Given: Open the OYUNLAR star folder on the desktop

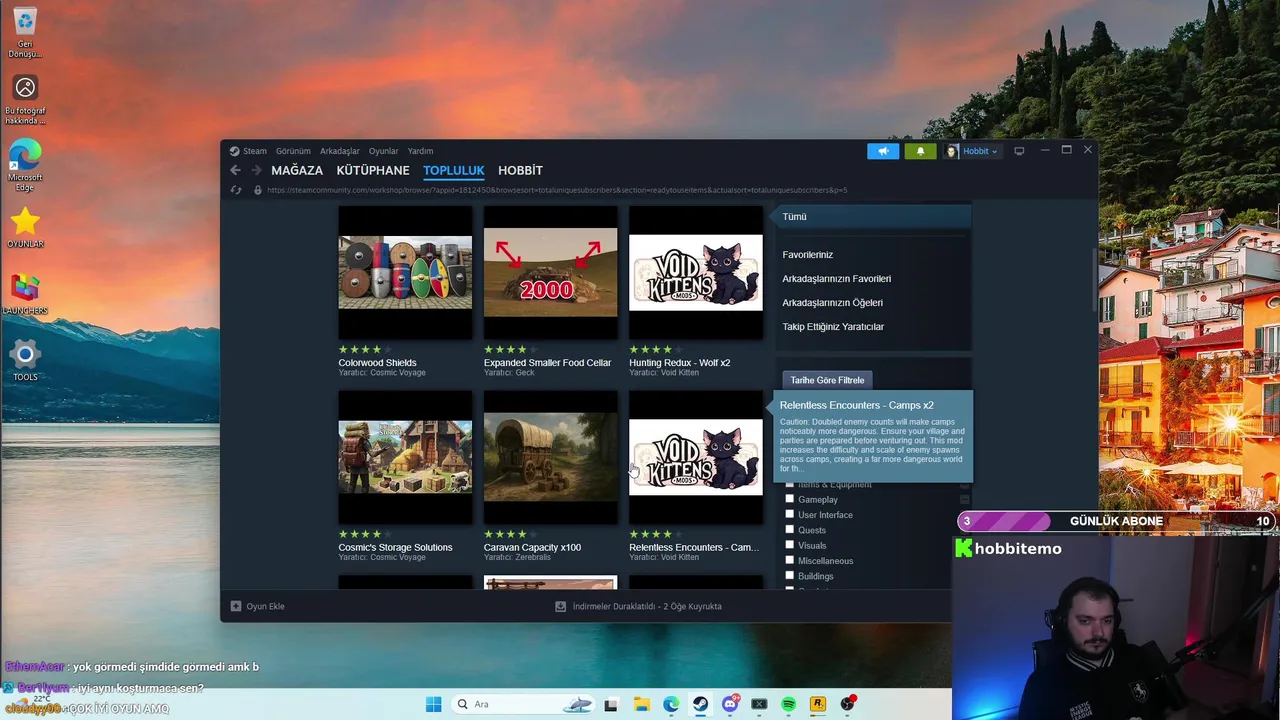Looking at the screenshot, I should [x=25, y=228].
